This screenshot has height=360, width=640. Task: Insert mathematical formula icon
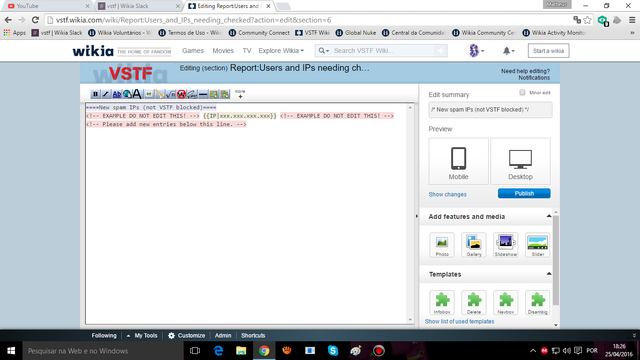coord(171,94)
